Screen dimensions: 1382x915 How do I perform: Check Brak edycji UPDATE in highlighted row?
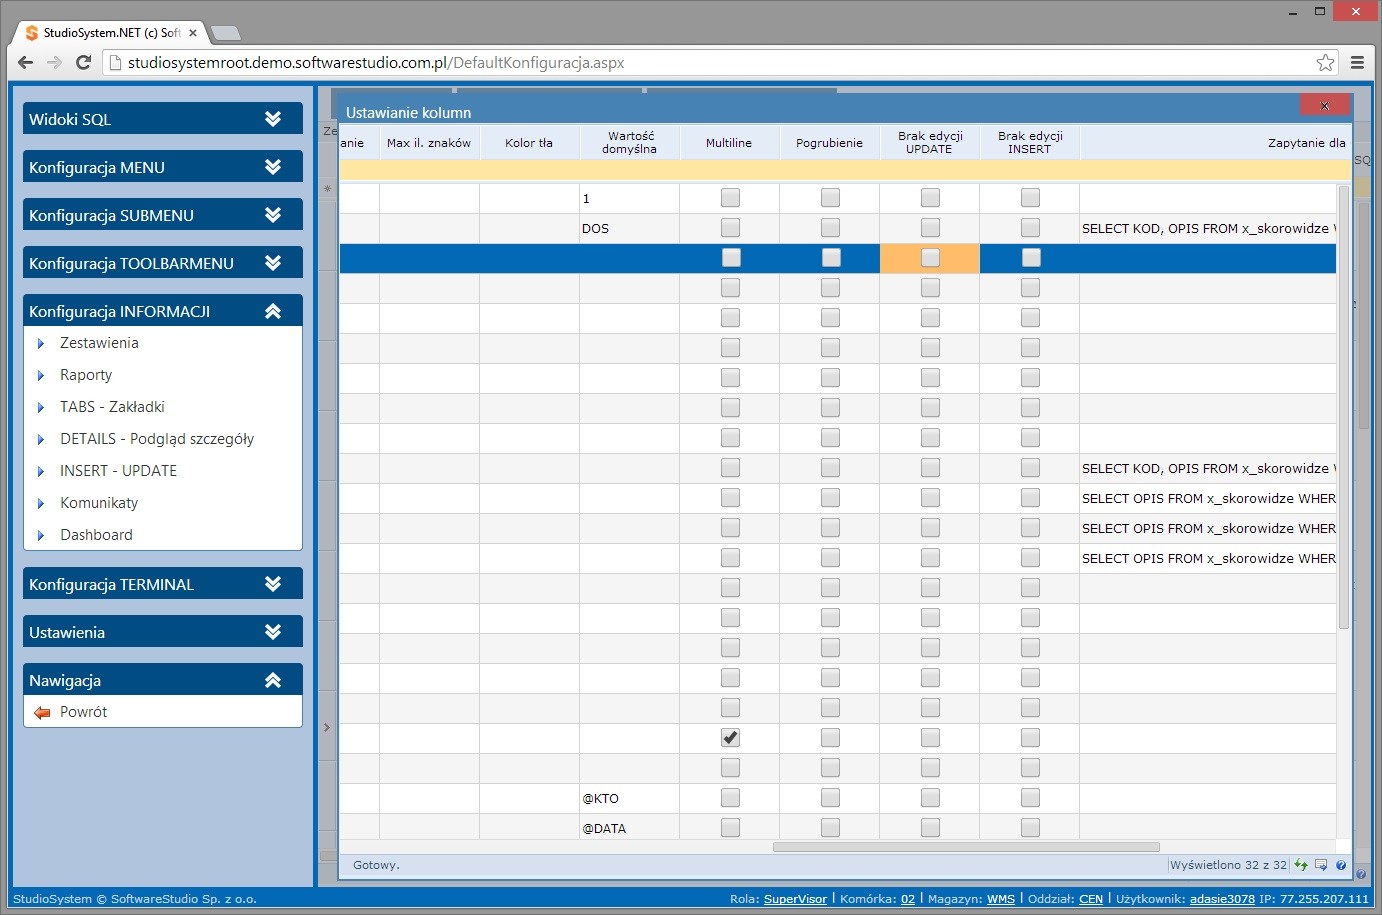pos(930,258)
